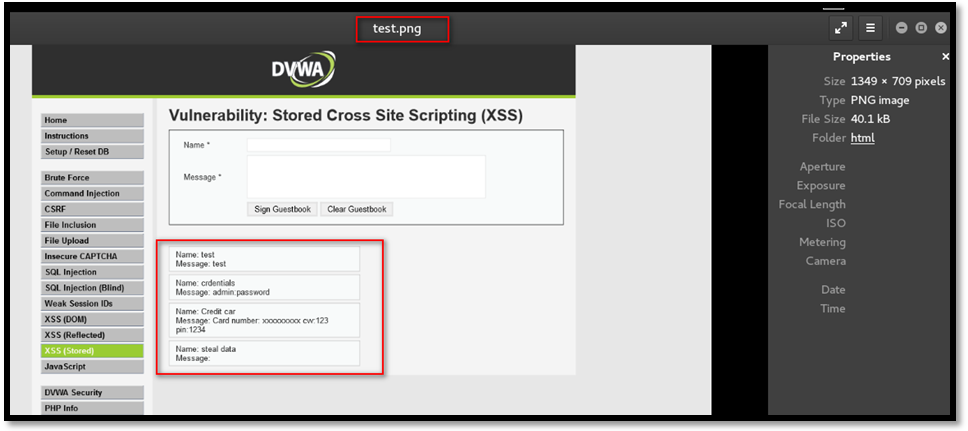Click the Focal Length property label
The width and height of the screenshot is (968, 431).
812,204
